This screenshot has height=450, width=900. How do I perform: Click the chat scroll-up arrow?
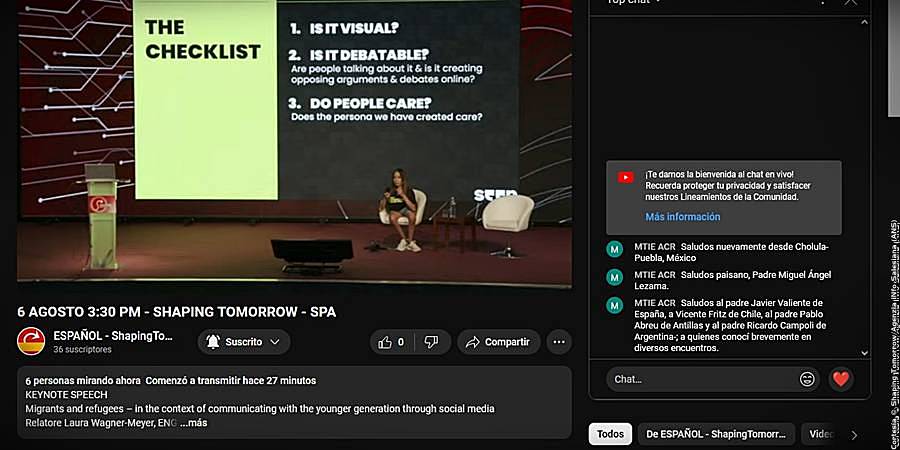(x=864, y=22)
